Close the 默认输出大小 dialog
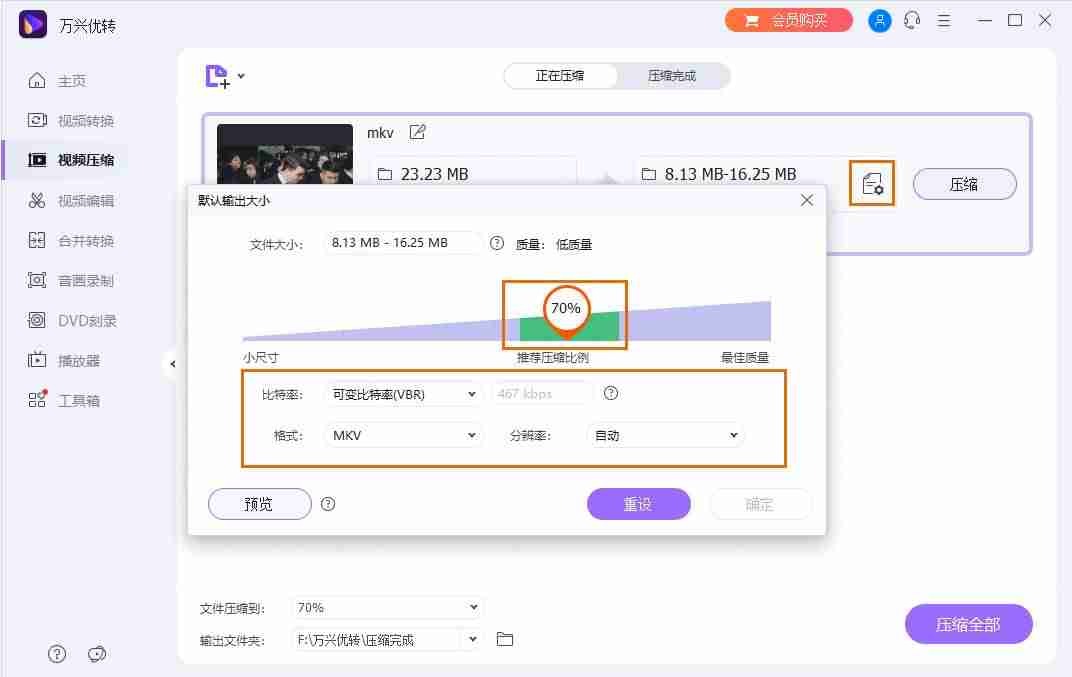Screen dimensions: 1072x677 pos(807,200)
